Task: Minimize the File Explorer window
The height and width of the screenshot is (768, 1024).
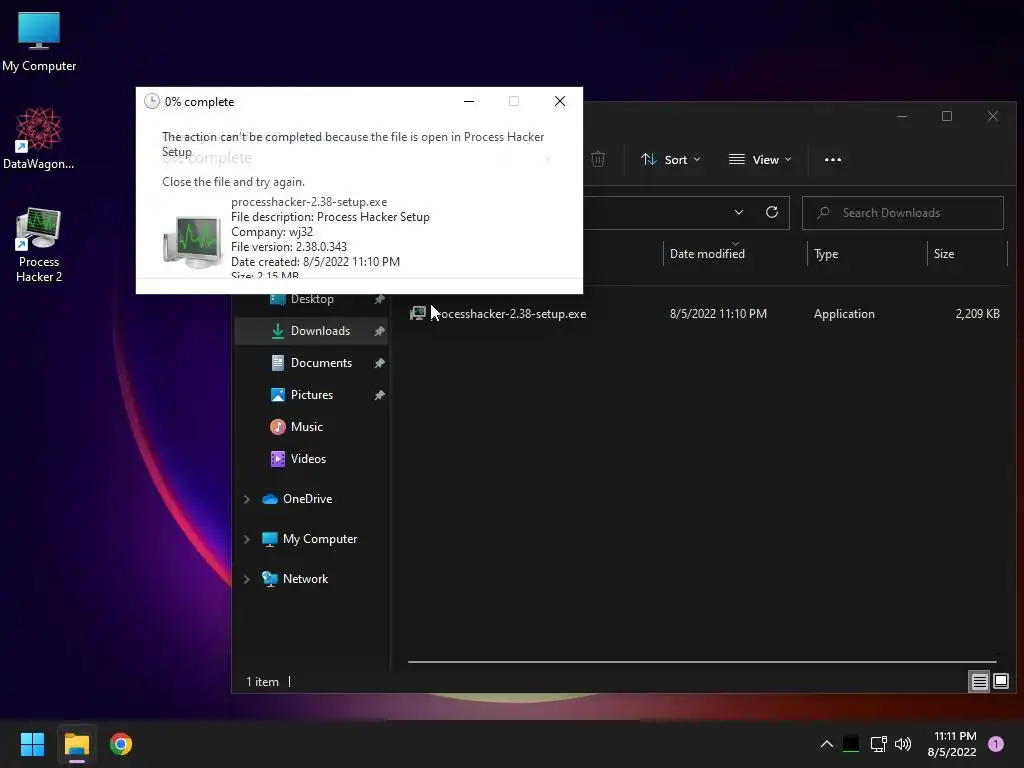Action: (x=902, y=116)
